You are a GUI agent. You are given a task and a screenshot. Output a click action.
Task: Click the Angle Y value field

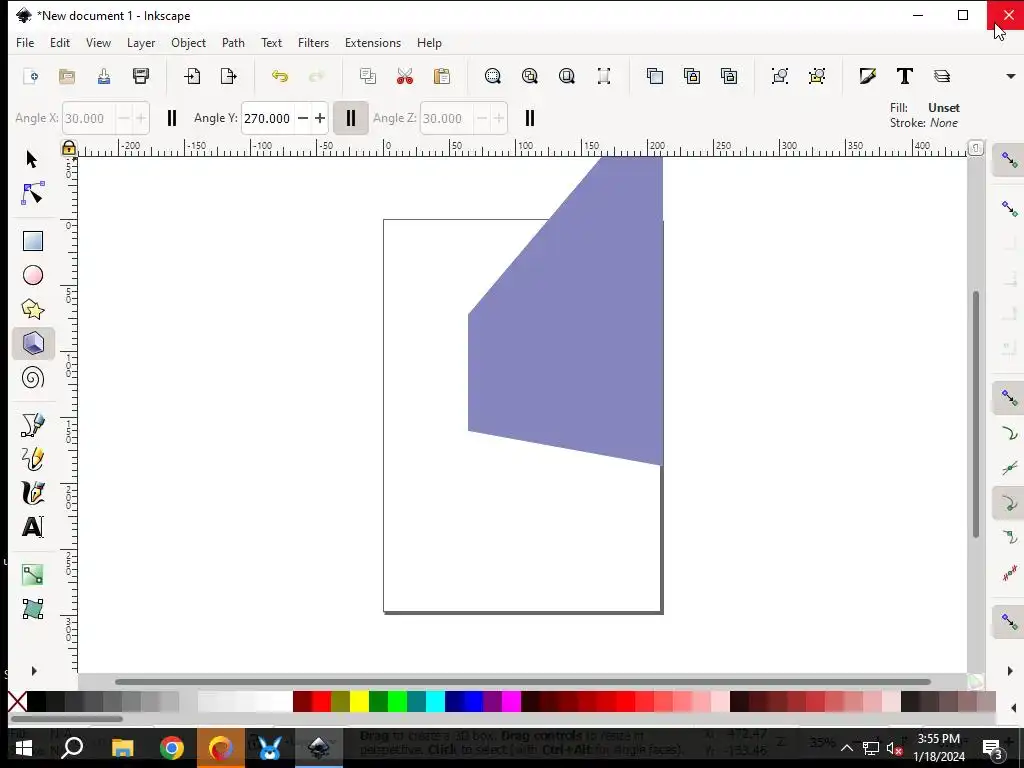(x=268, y=118)
